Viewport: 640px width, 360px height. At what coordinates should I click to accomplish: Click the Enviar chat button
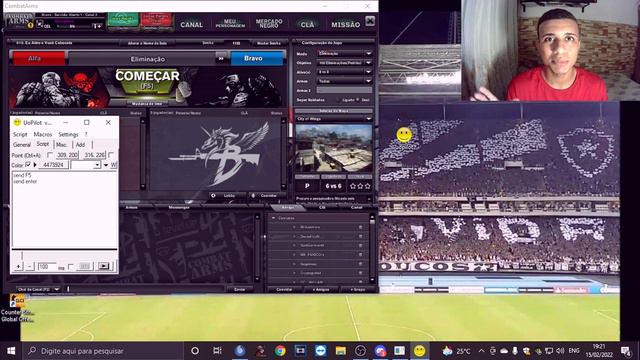pos(240,289)
